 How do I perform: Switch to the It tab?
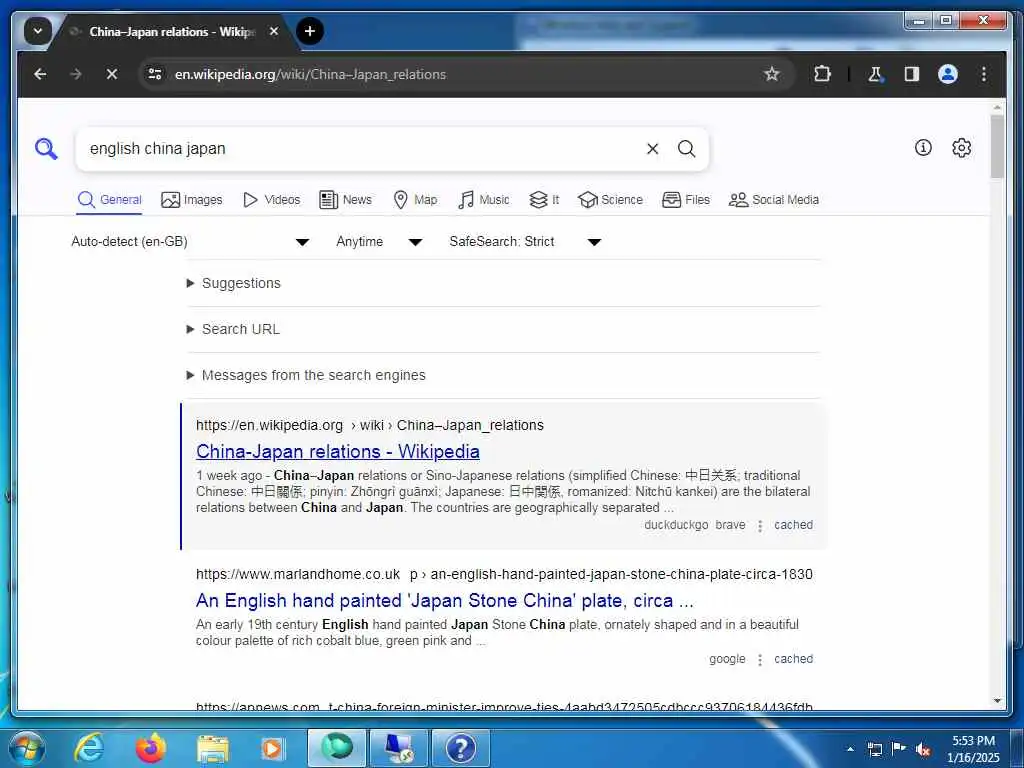click(544, 200)
